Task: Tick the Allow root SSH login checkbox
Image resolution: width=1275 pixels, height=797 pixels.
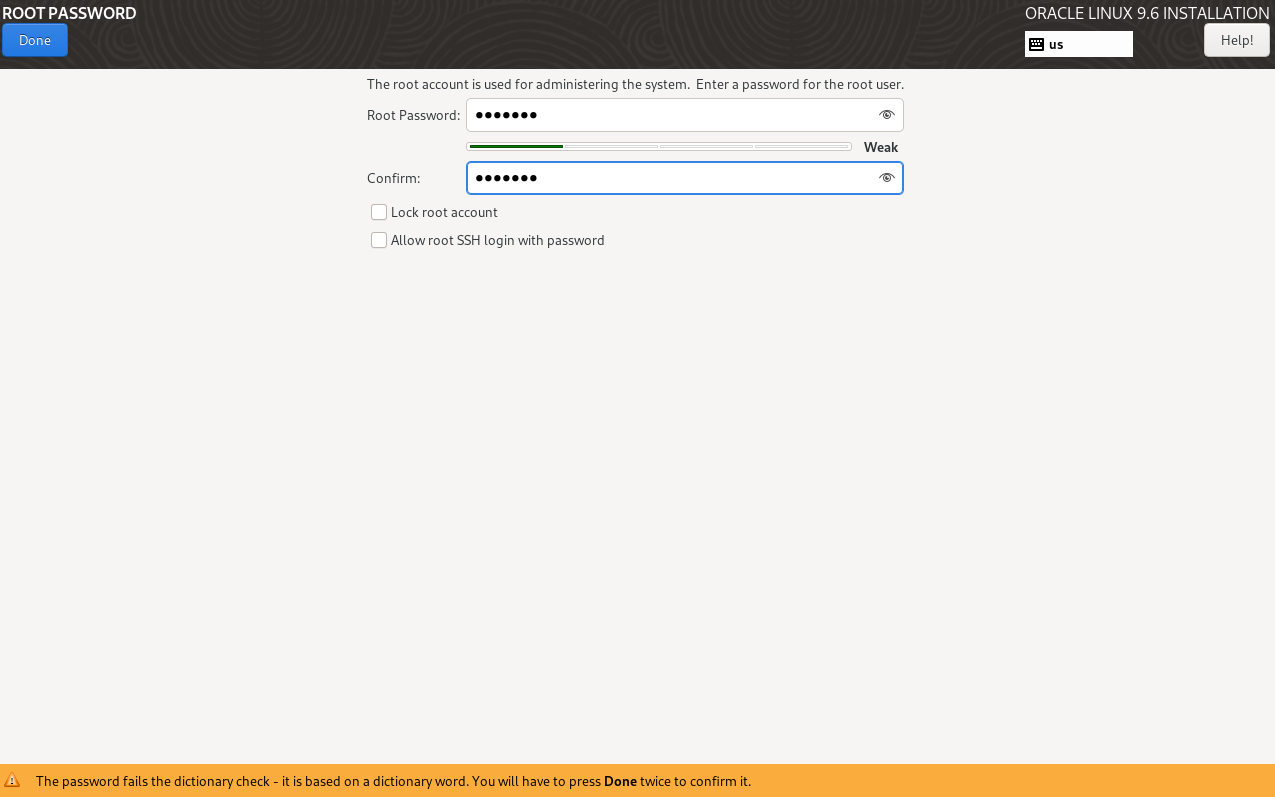Action: tap(379, 240)
